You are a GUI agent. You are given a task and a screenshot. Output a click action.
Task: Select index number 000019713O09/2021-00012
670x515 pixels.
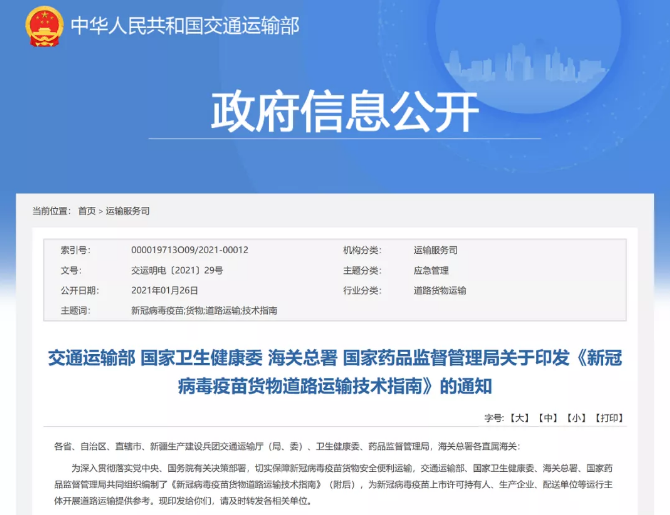coord(190,250)
